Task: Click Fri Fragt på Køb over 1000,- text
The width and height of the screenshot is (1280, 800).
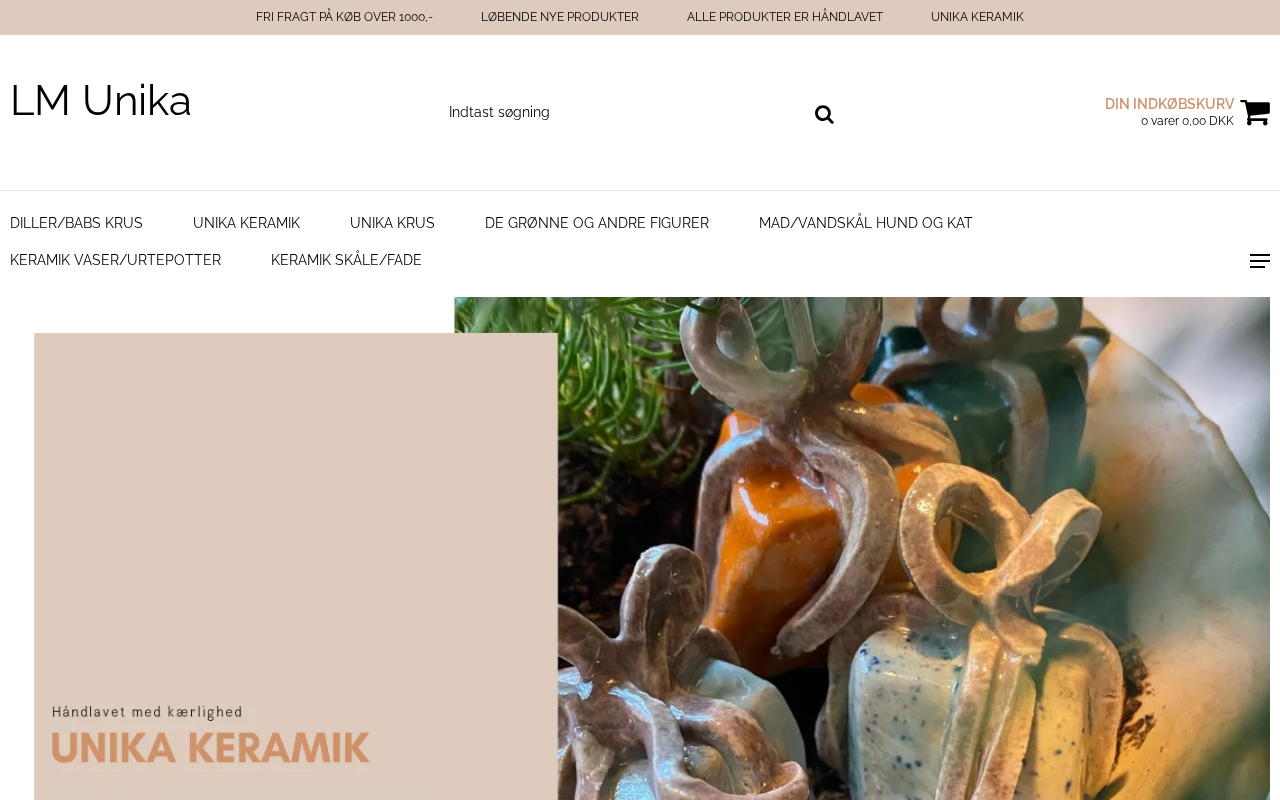Action: [x=344, y=17]
